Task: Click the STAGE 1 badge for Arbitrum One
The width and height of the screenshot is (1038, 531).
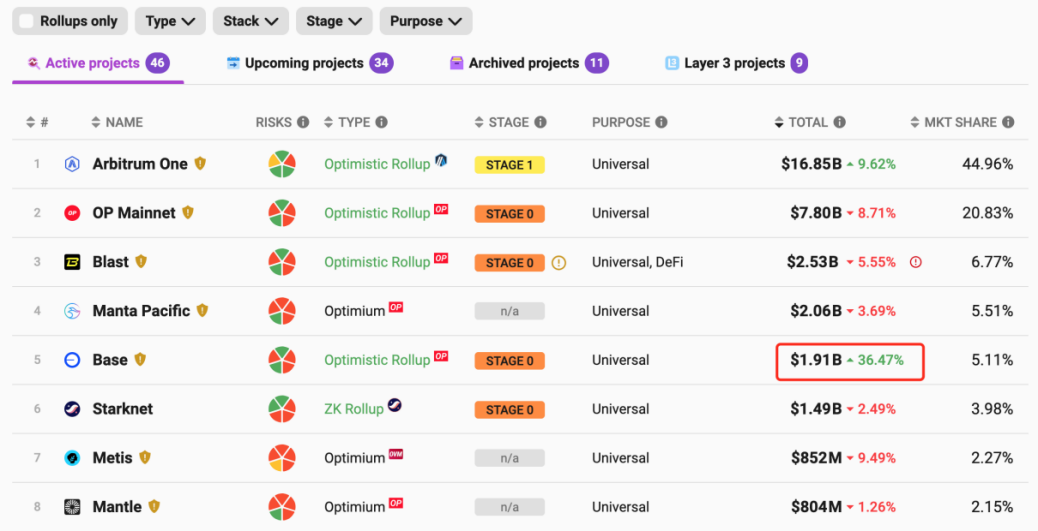Action: [510, 165]
